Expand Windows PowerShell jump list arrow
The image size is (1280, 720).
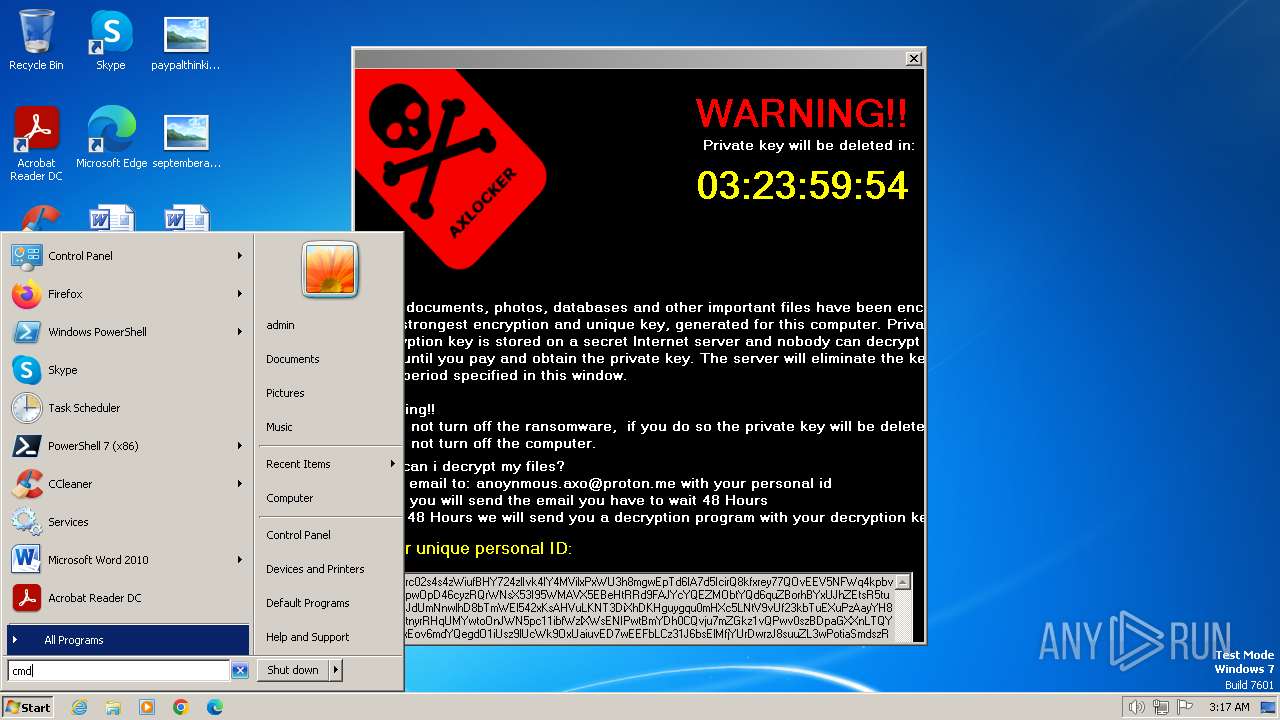[240, 332]
